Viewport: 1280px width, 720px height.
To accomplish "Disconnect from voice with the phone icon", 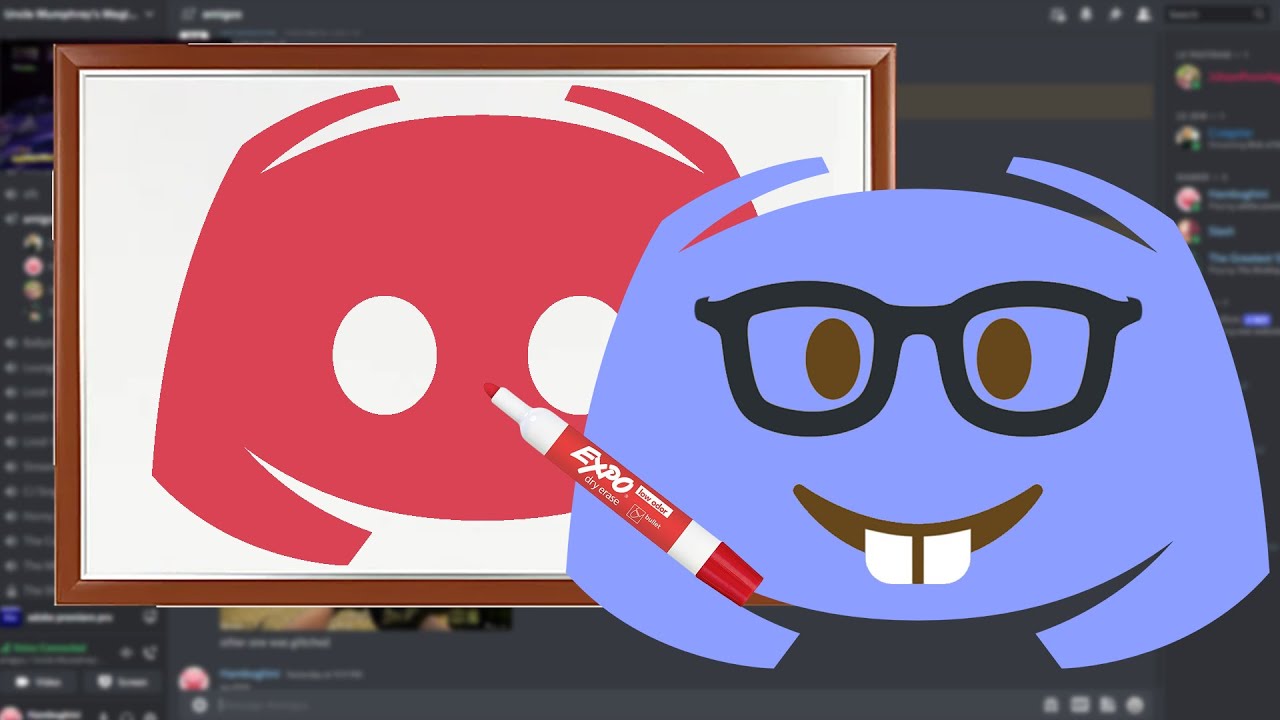I will (149, 653).
